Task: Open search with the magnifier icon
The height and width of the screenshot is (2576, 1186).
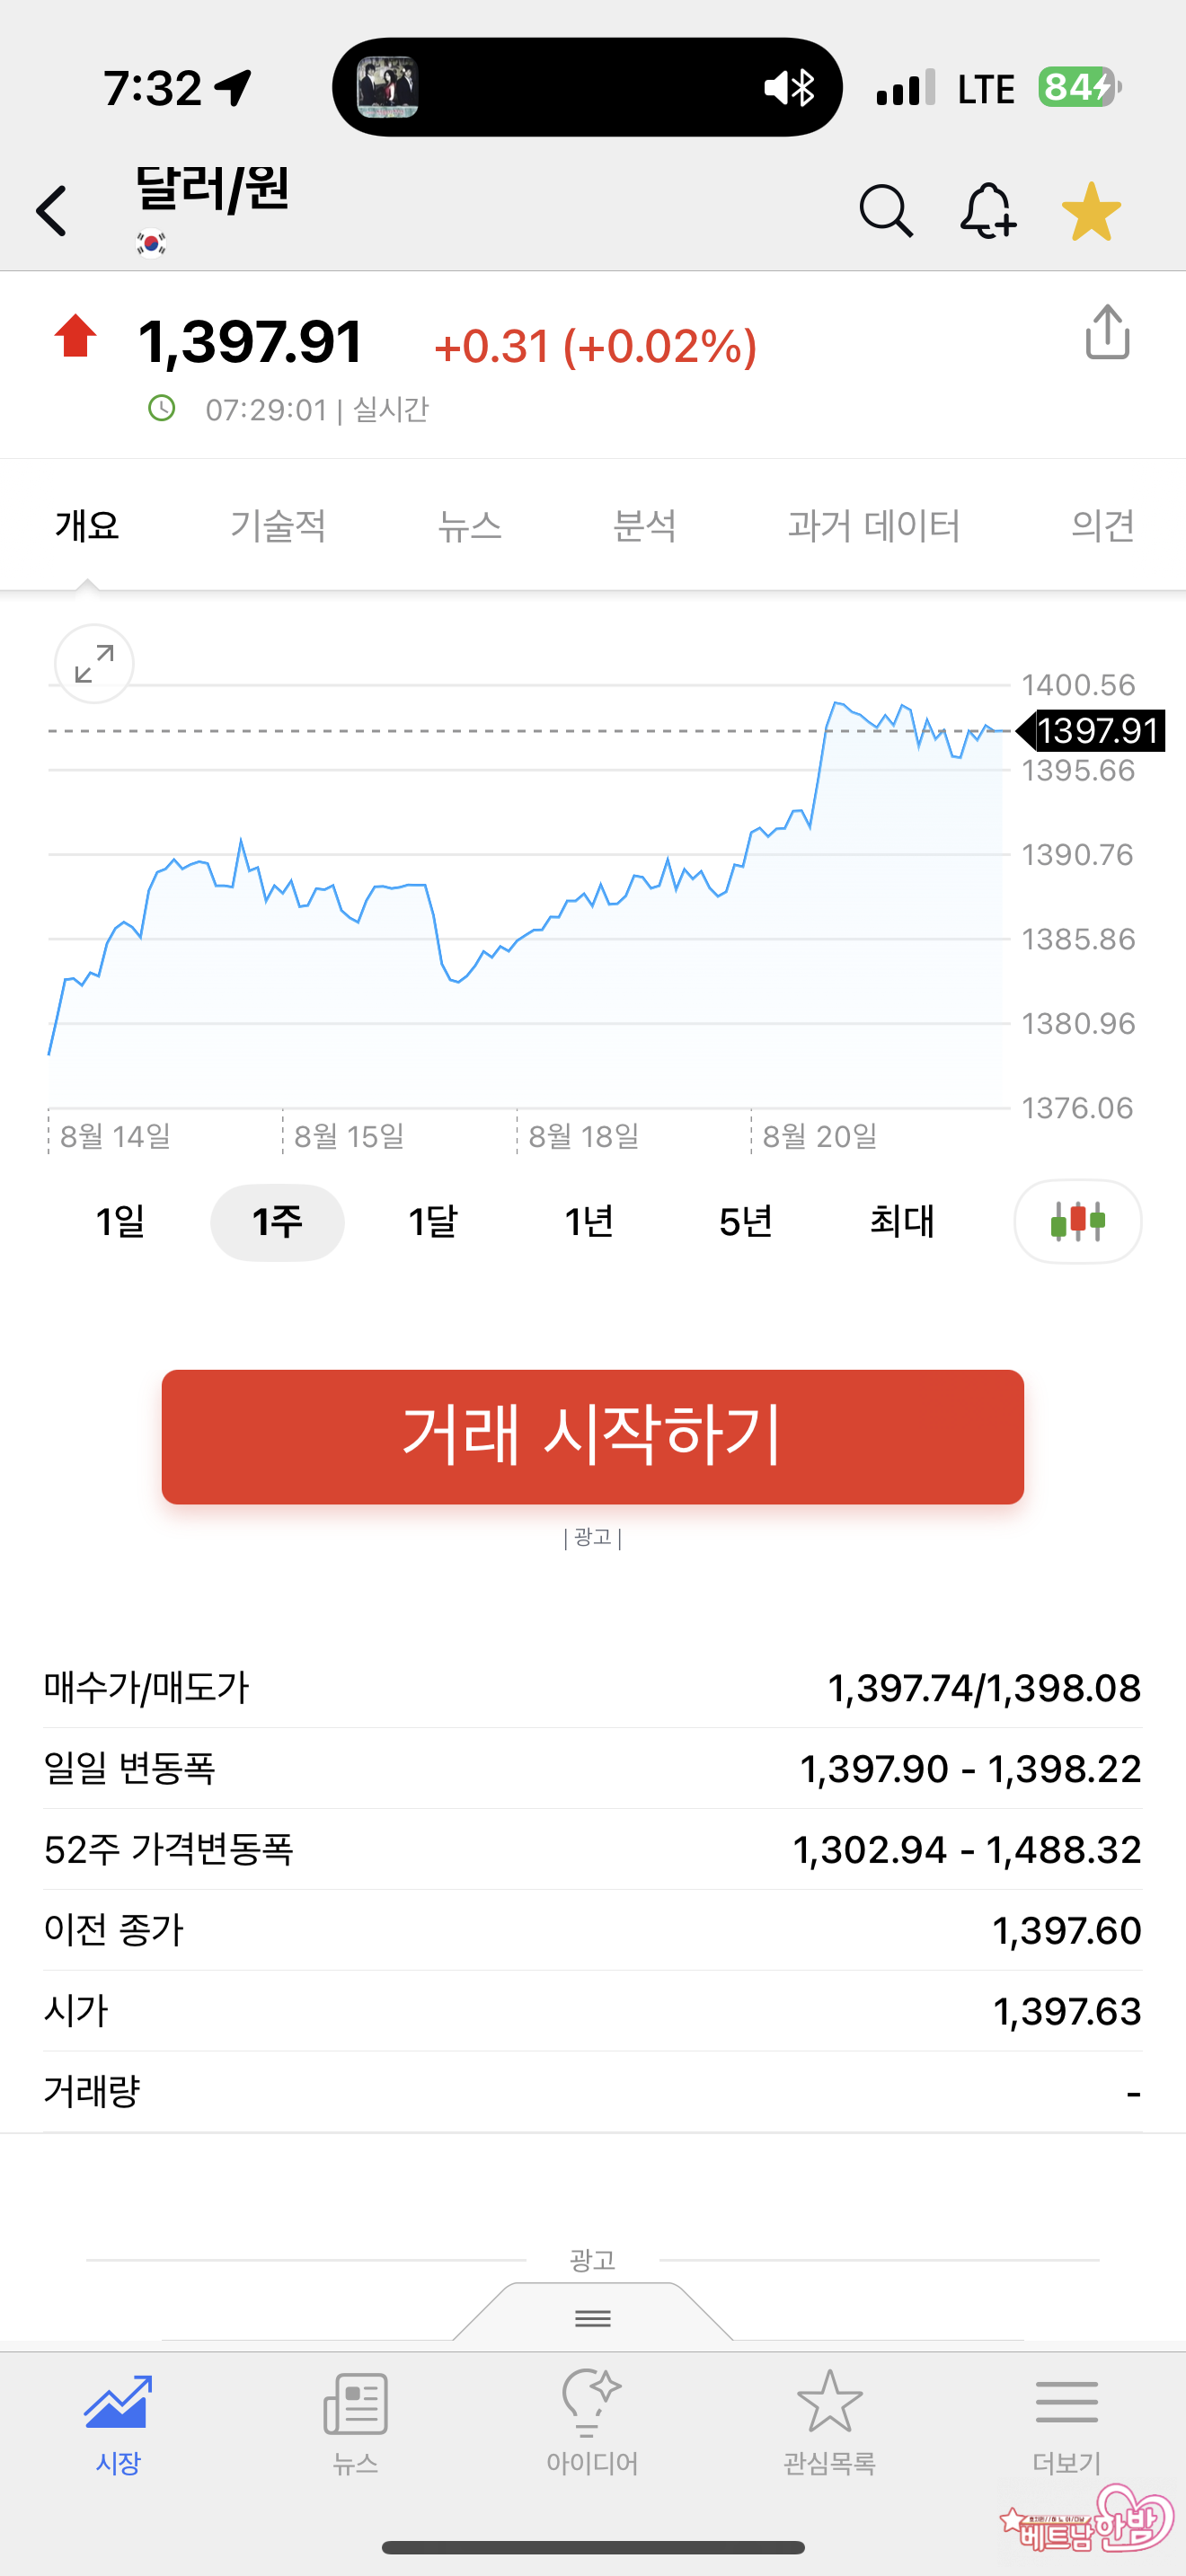Action: pyautogui.click(x=885, y=211)
